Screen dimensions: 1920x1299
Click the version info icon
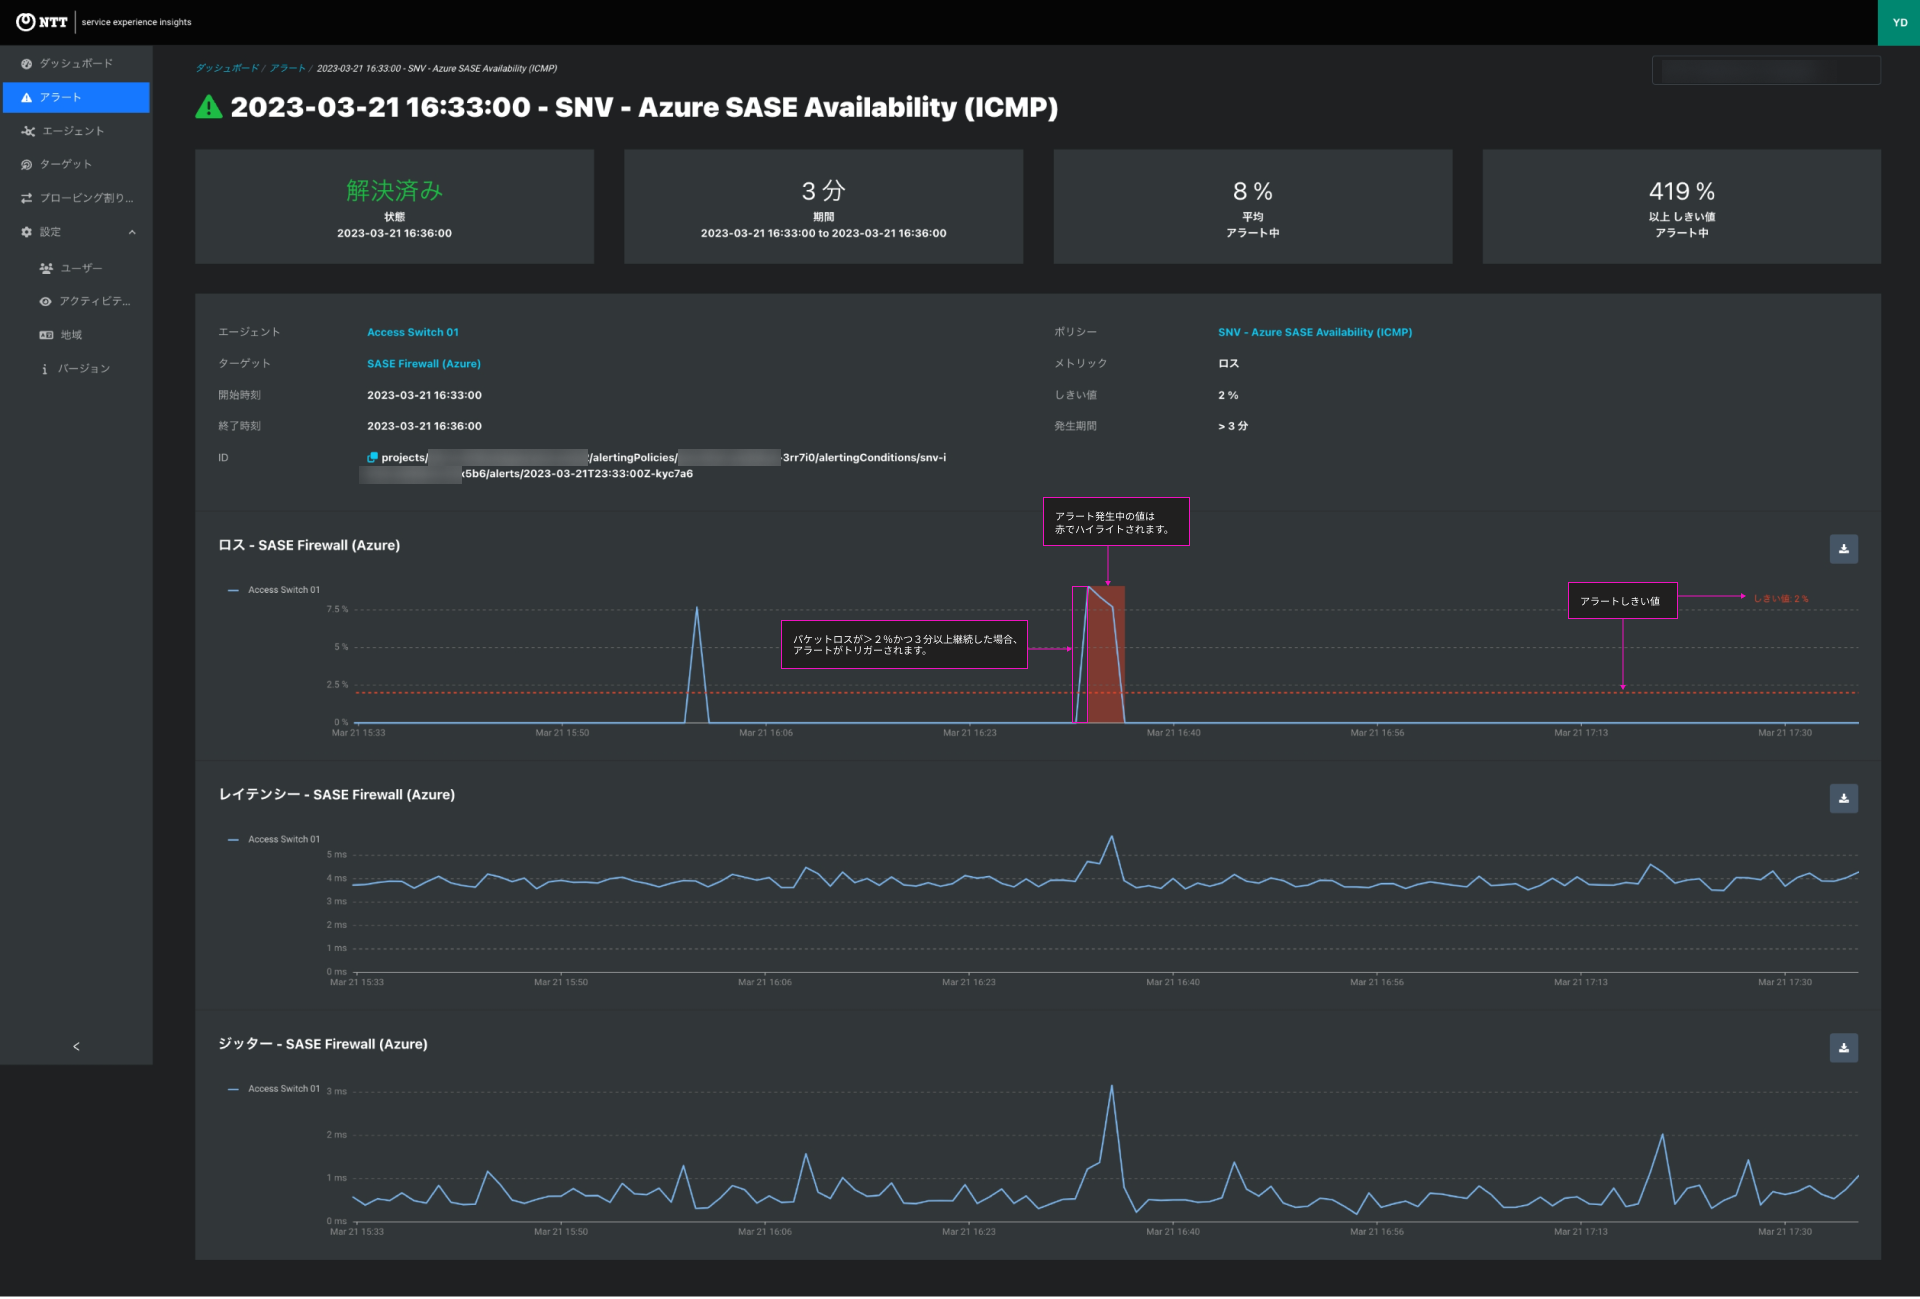(x=45, y=369)
